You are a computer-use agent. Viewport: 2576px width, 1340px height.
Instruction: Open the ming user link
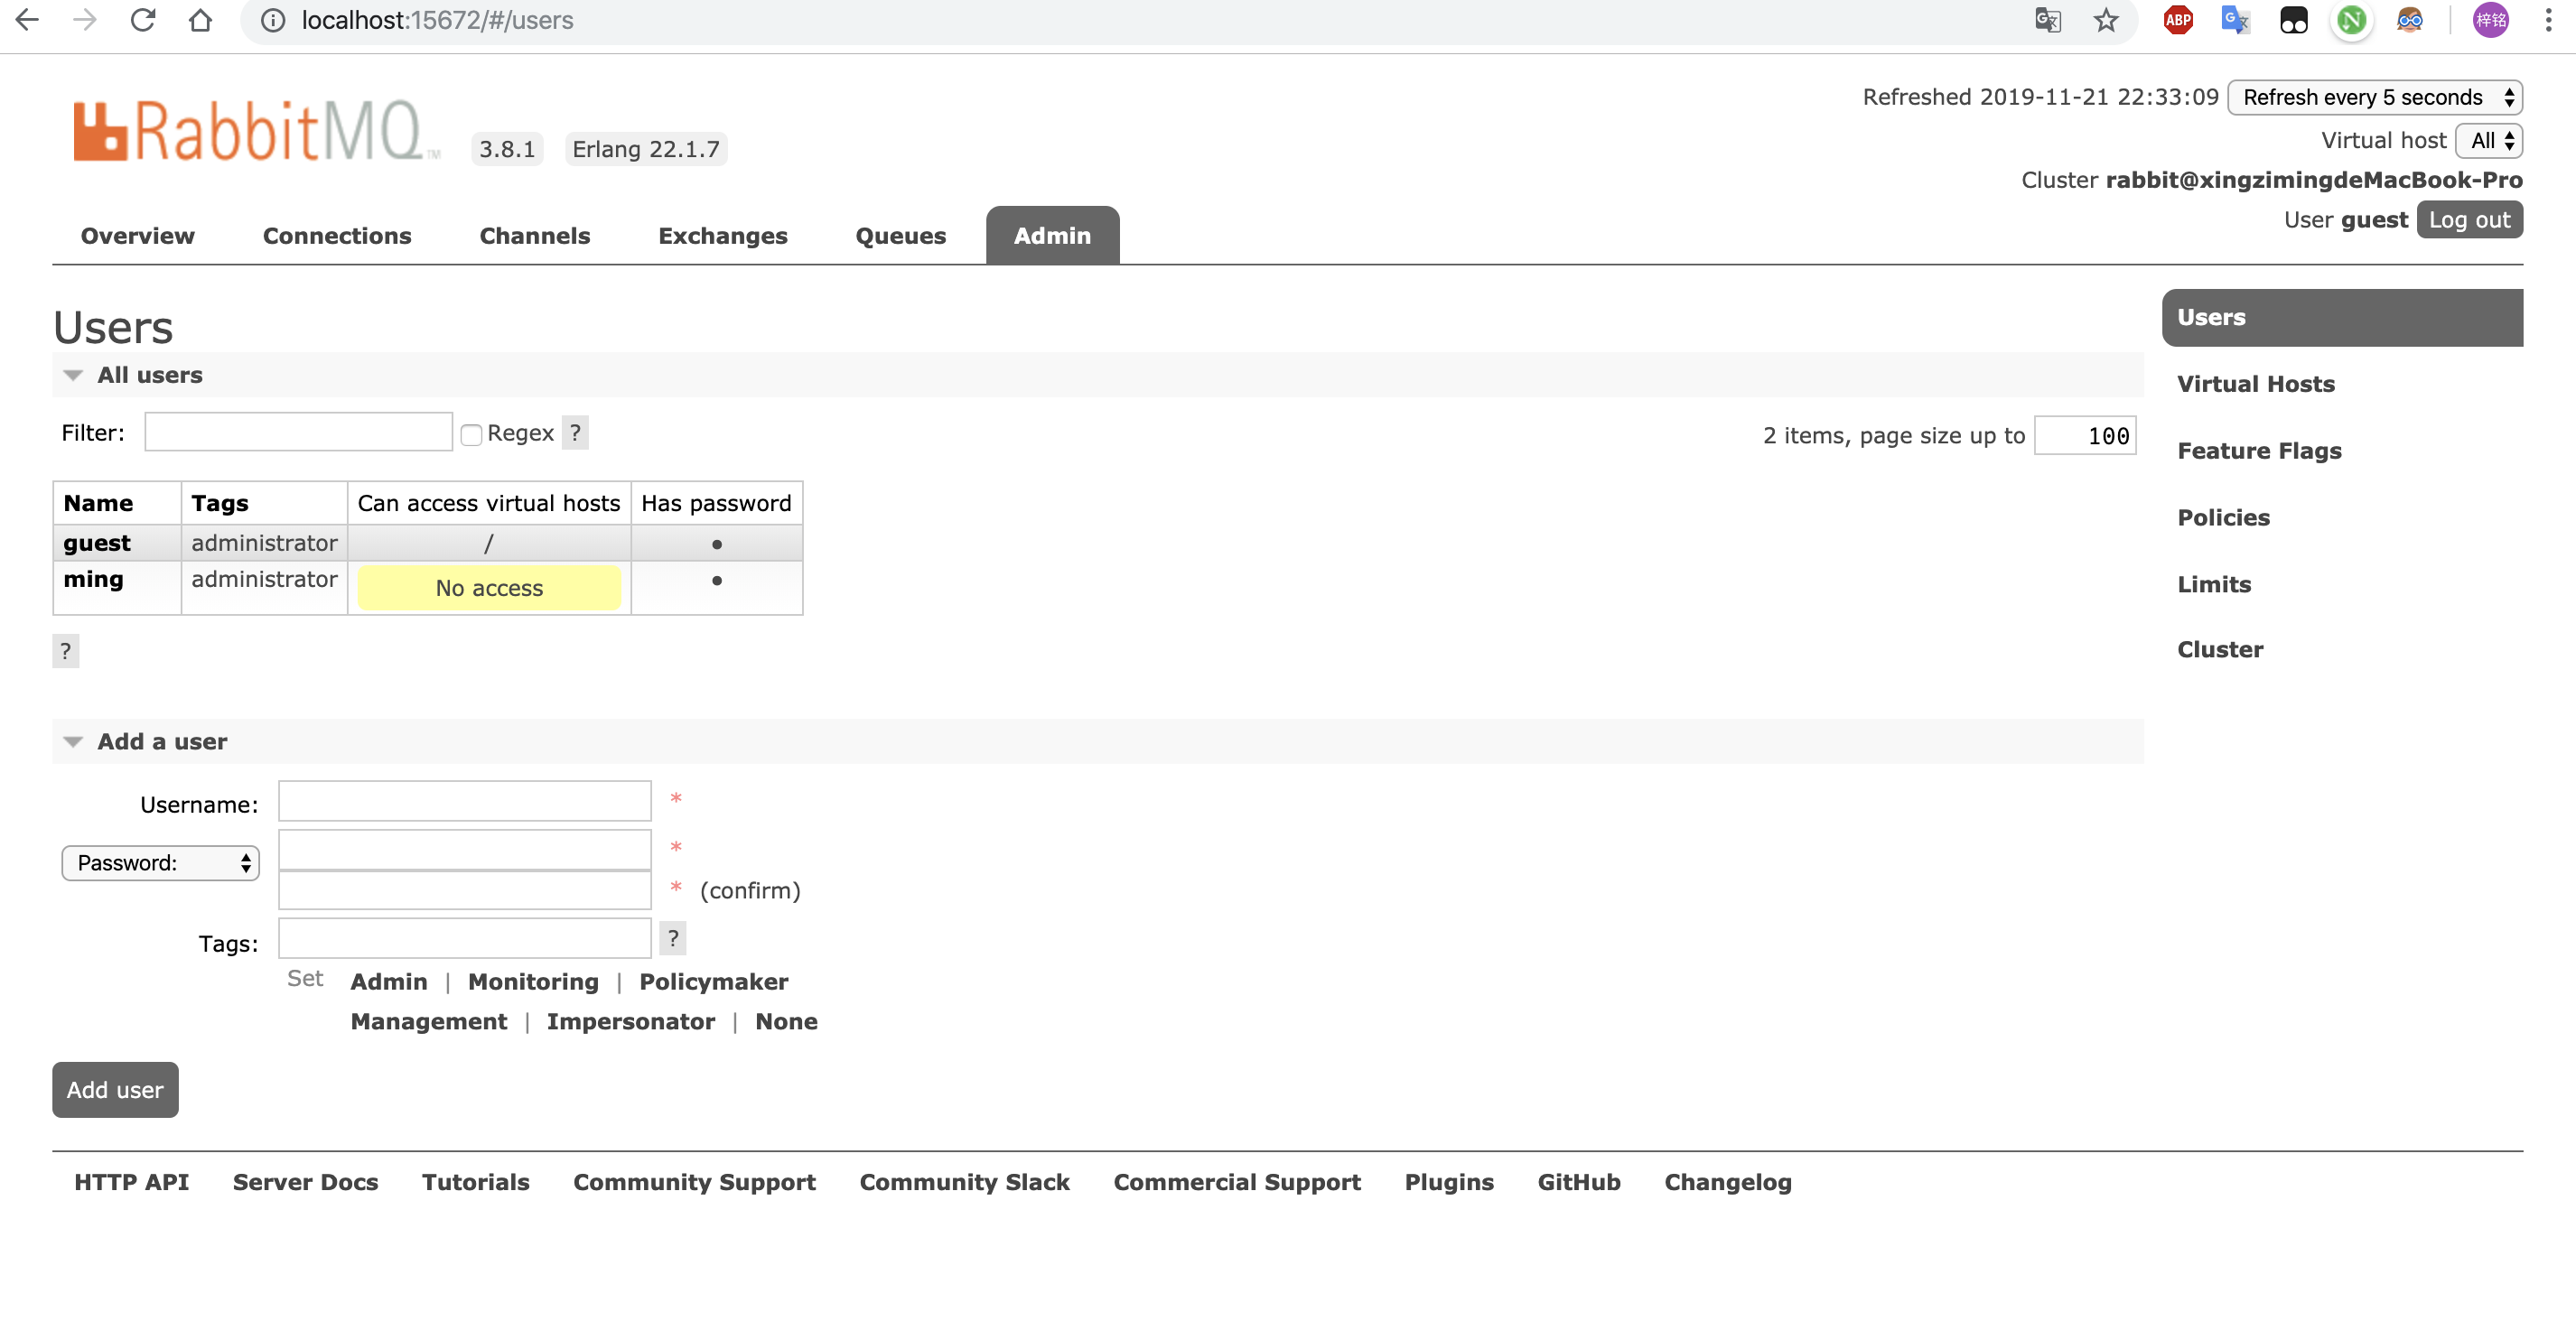93,579
